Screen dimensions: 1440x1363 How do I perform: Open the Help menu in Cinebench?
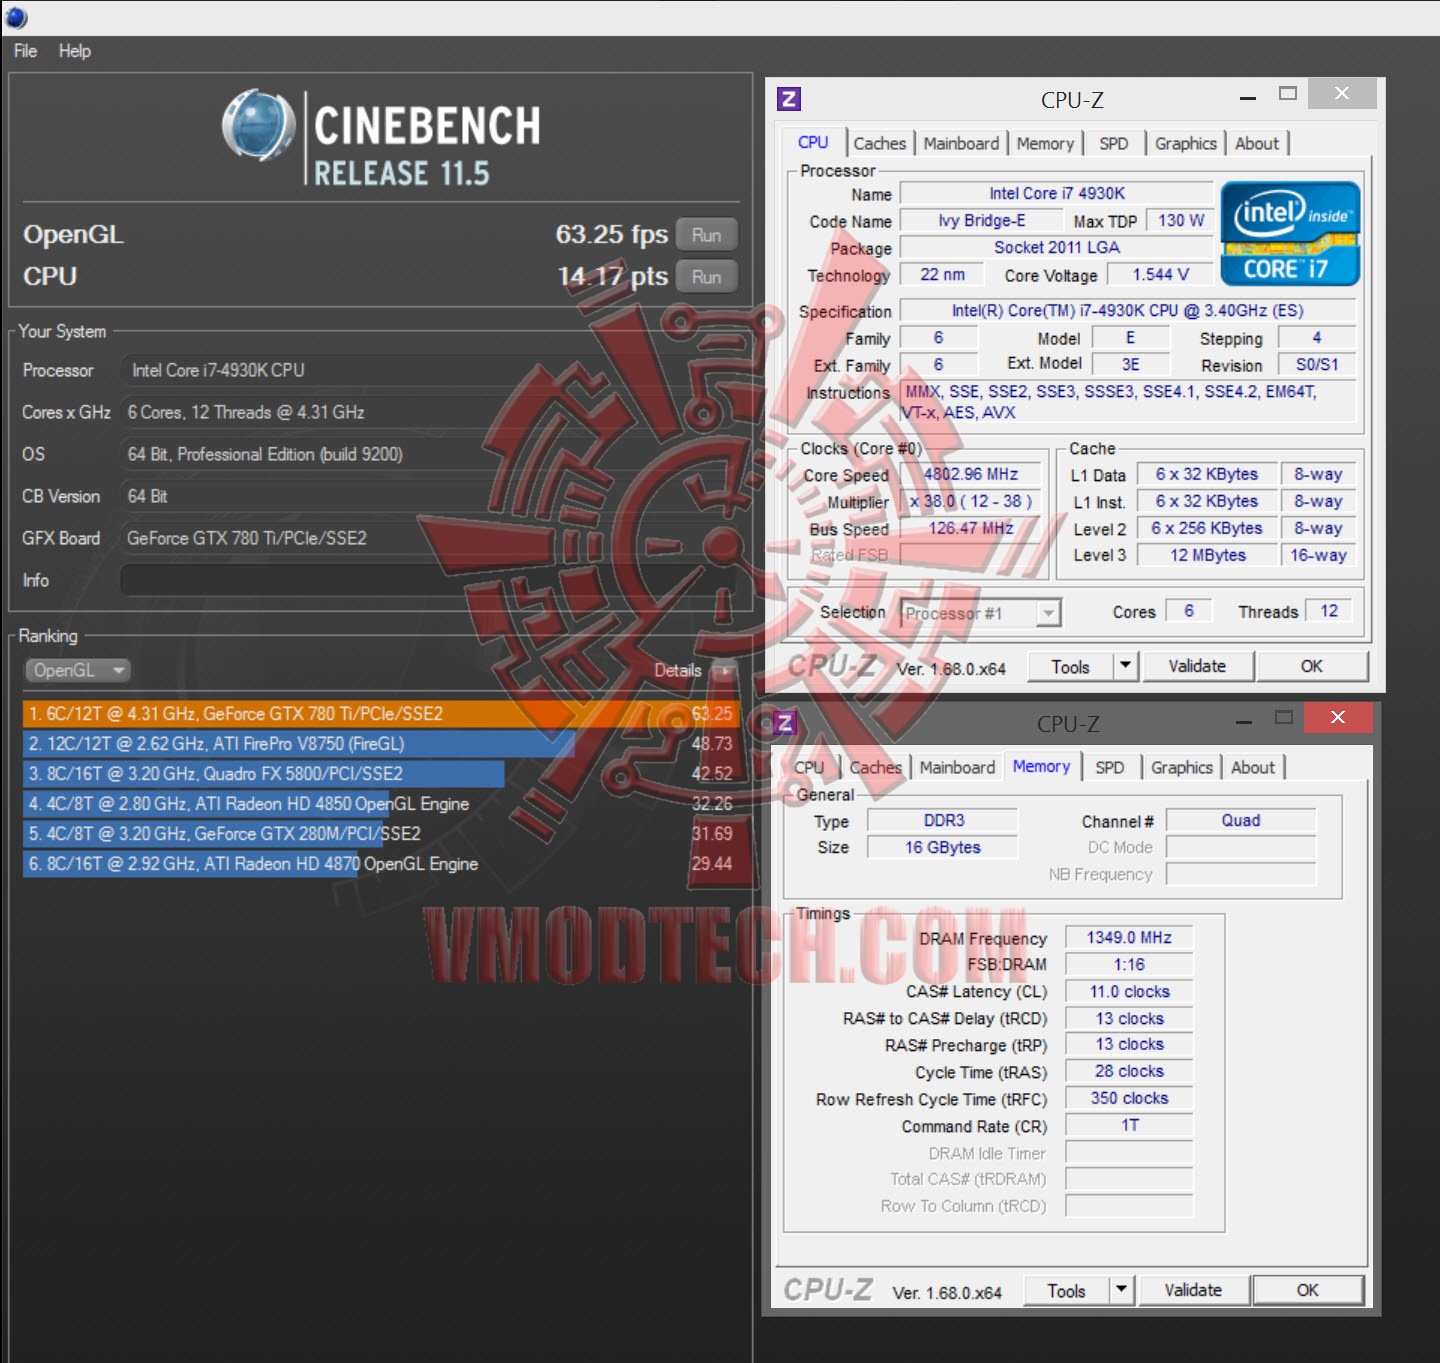[x=74, y=51]
